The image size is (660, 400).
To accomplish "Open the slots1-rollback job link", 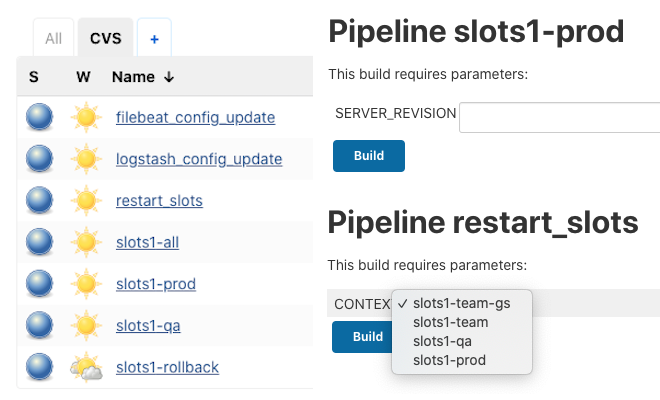I will click(x=168, y=368).
